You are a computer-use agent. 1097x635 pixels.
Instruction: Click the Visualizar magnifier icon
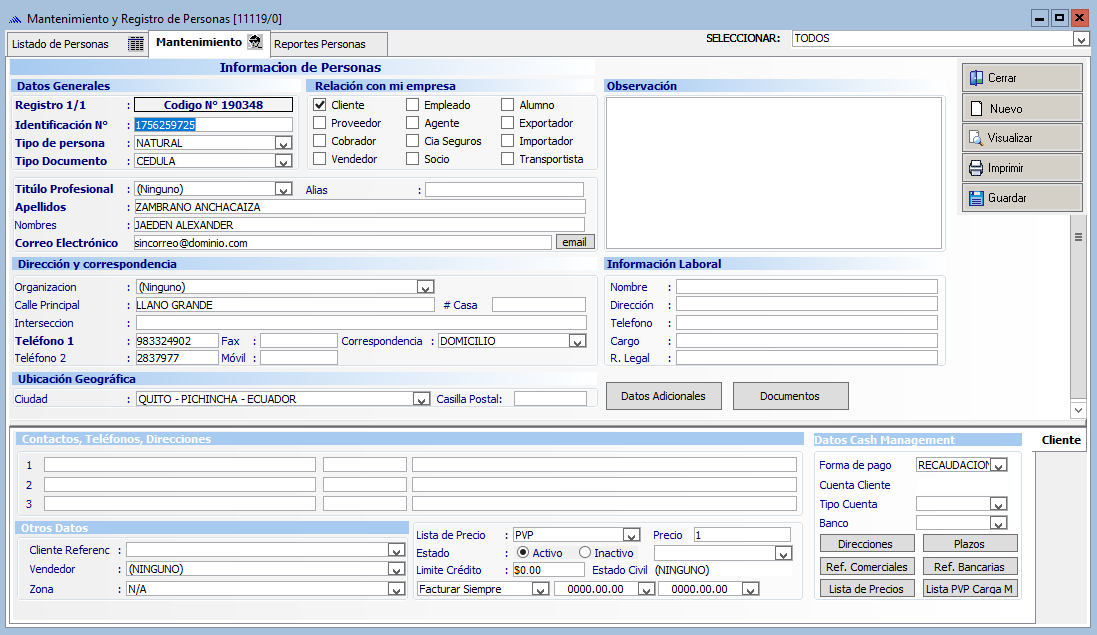[976, 138]
